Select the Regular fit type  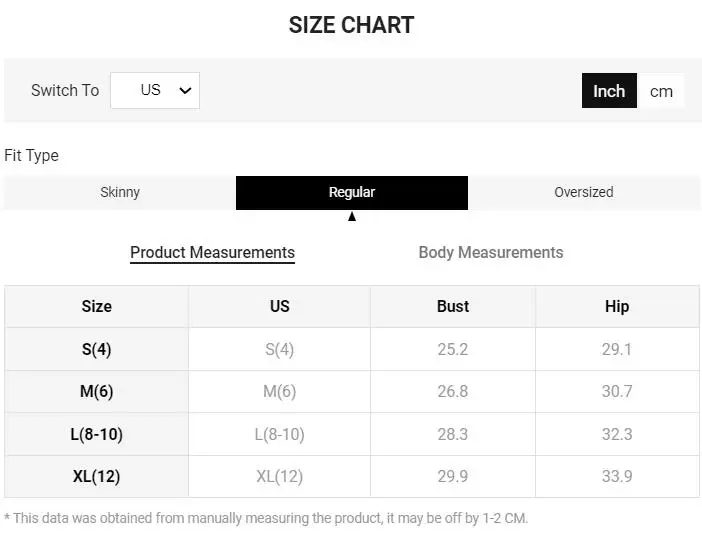352,192
